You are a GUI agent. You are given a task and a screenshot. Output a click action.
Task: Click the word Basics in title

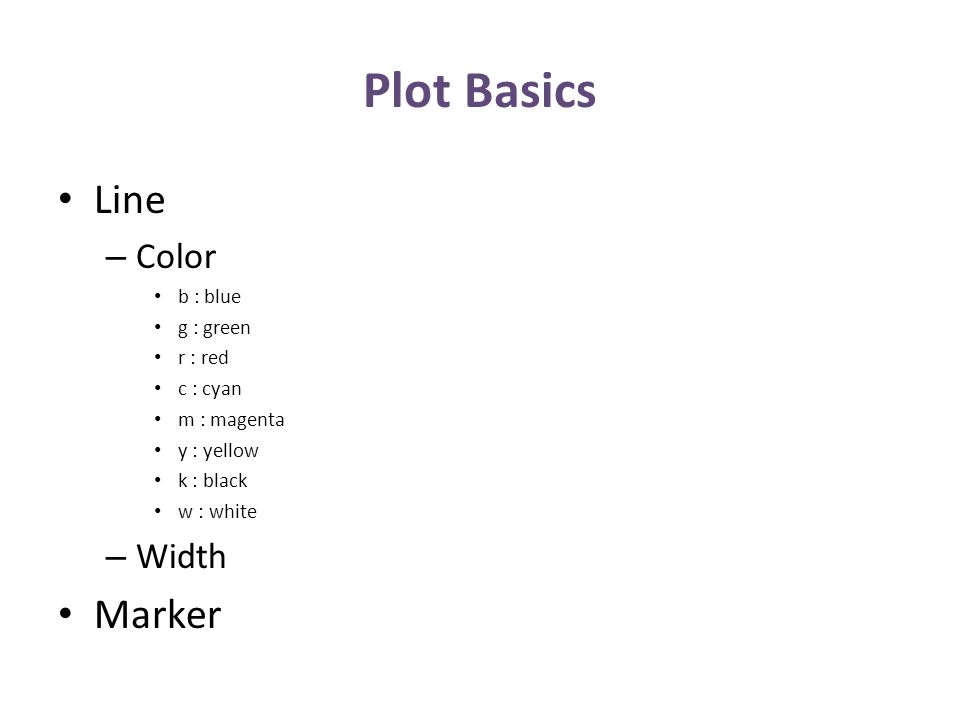531,91
